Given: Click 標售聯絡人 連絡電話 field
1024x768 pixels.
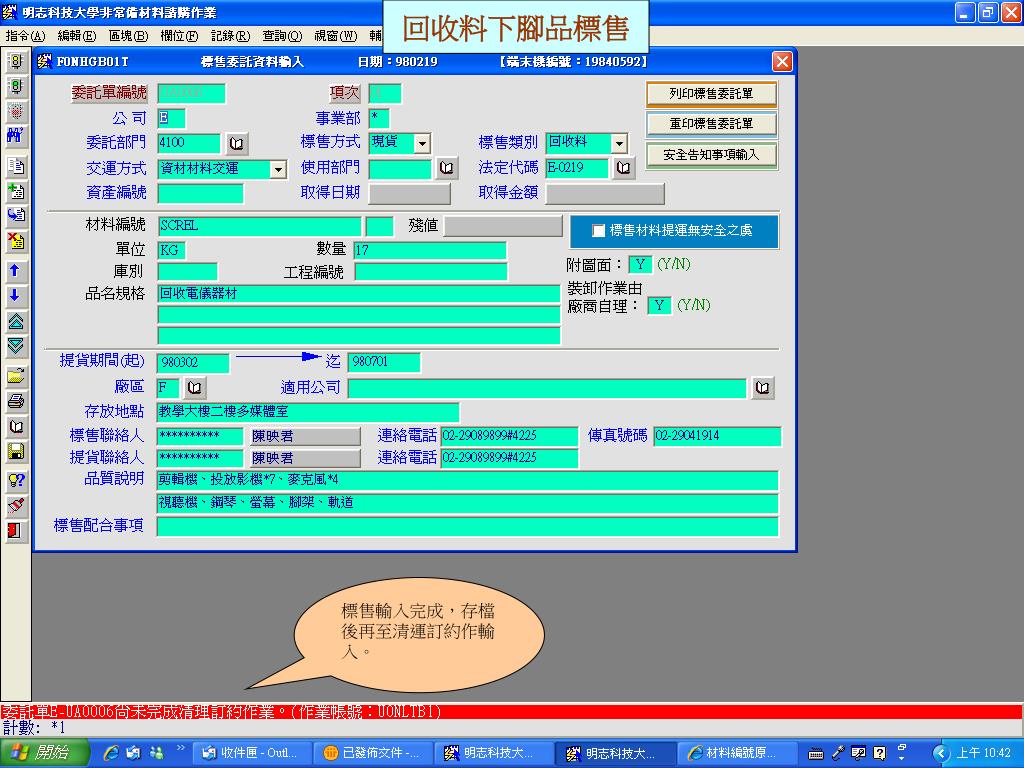Looking at the screenshot, I should coord(509,436).
